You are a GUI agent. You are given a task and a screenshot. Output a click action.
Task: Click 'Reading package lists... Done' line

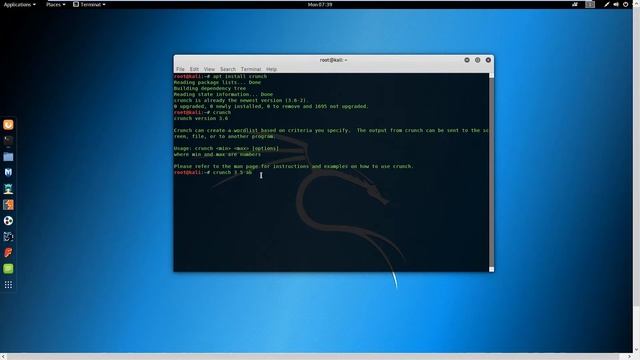(x=218, y=82)
